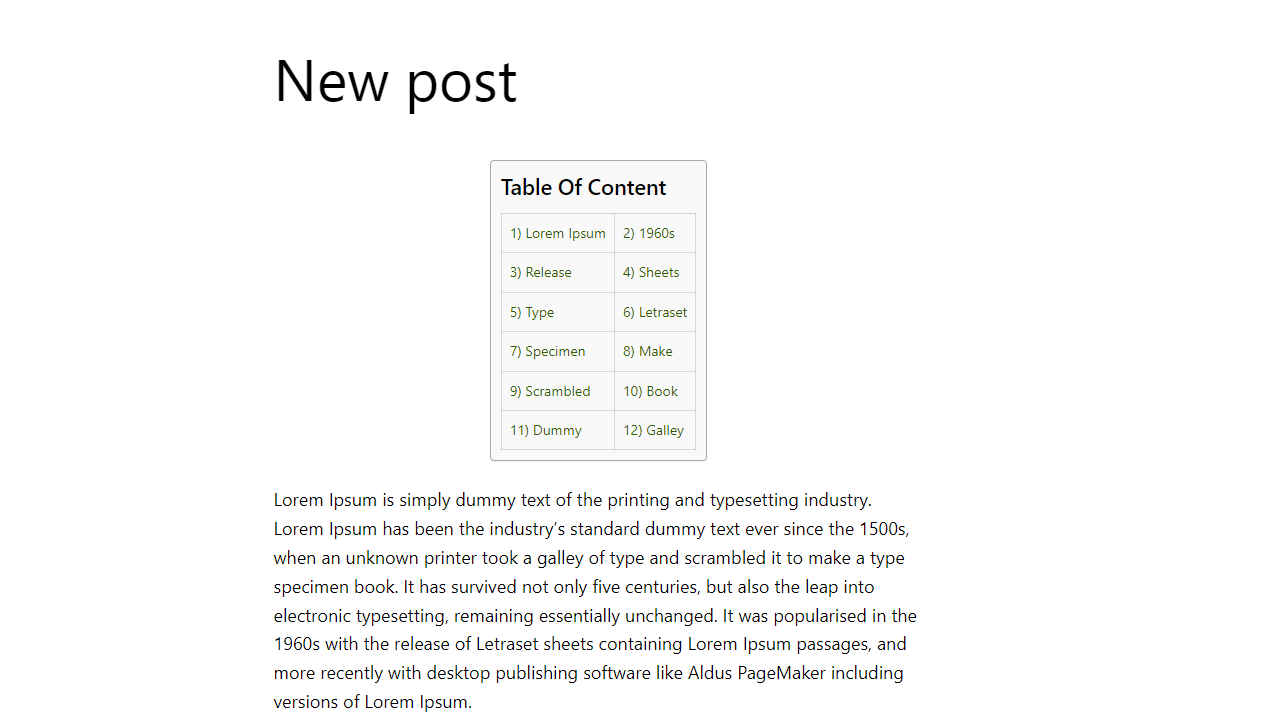
Task: Select the "5) Type" contents link
Action: coord(531,312)
